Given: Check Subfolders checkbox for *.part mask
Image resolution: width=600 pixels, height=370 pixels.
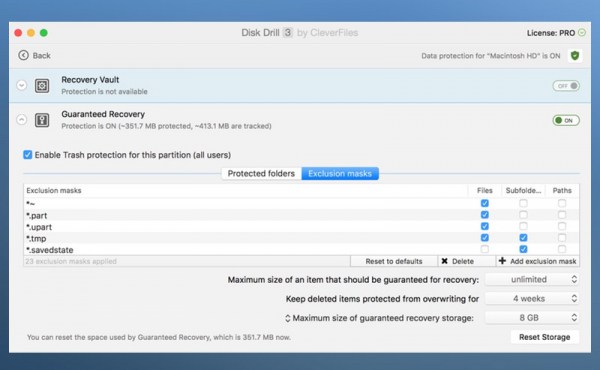Looking at the screenshot, I should 523,215.
